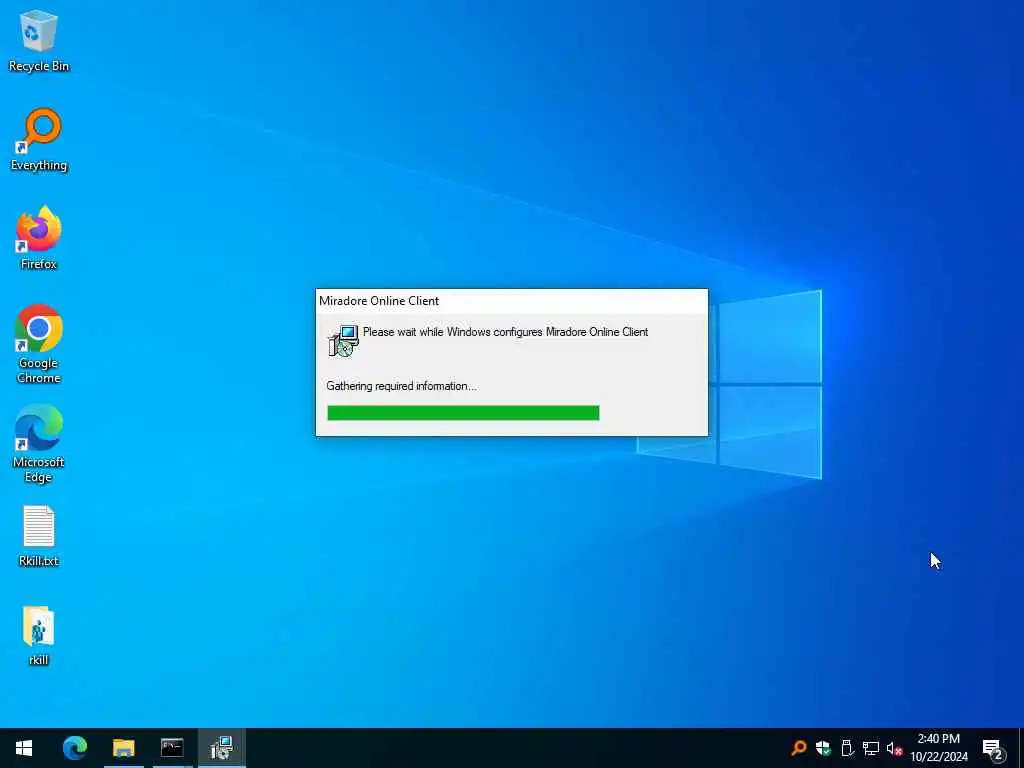This screenshot has width=1024, height=768.
Task: Select the Everything search shortcut
Action: click(39, 140)
